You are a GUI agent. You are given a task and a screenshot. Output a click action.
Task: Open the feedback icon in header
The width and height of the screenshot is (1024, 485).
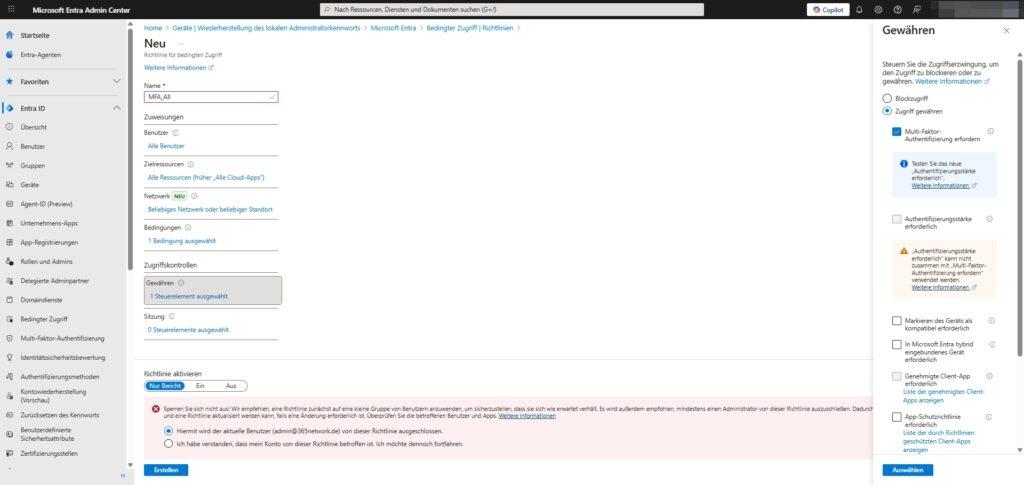917,10
